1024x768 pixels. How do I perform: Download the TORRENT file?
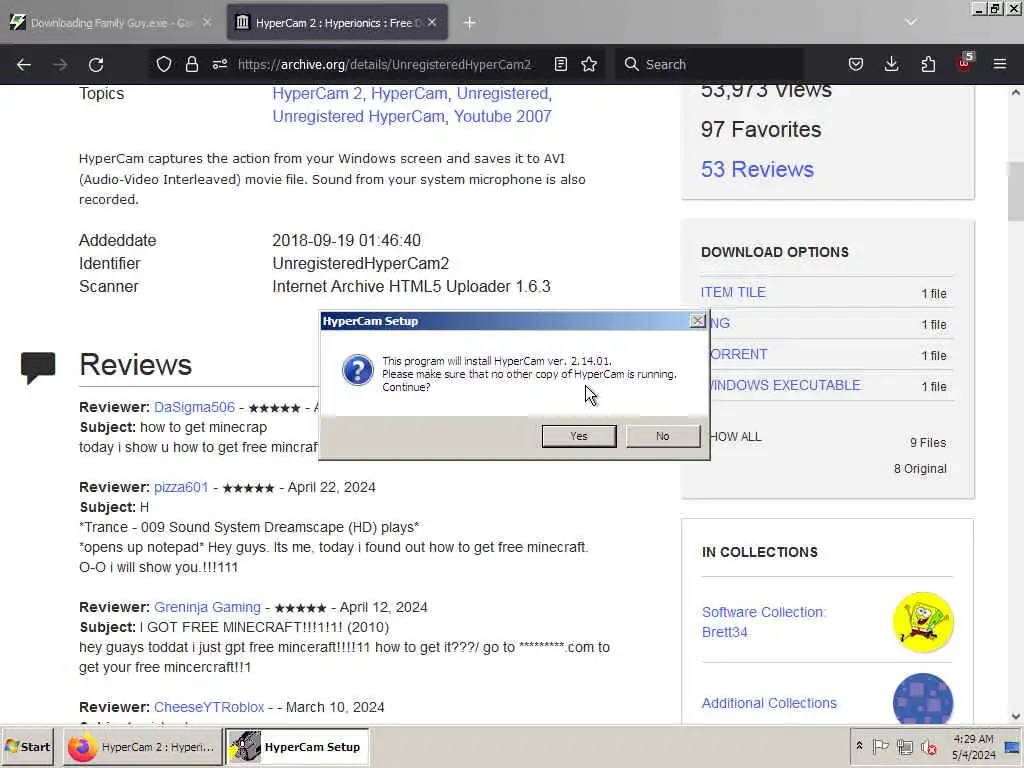(x=739, y=355)
